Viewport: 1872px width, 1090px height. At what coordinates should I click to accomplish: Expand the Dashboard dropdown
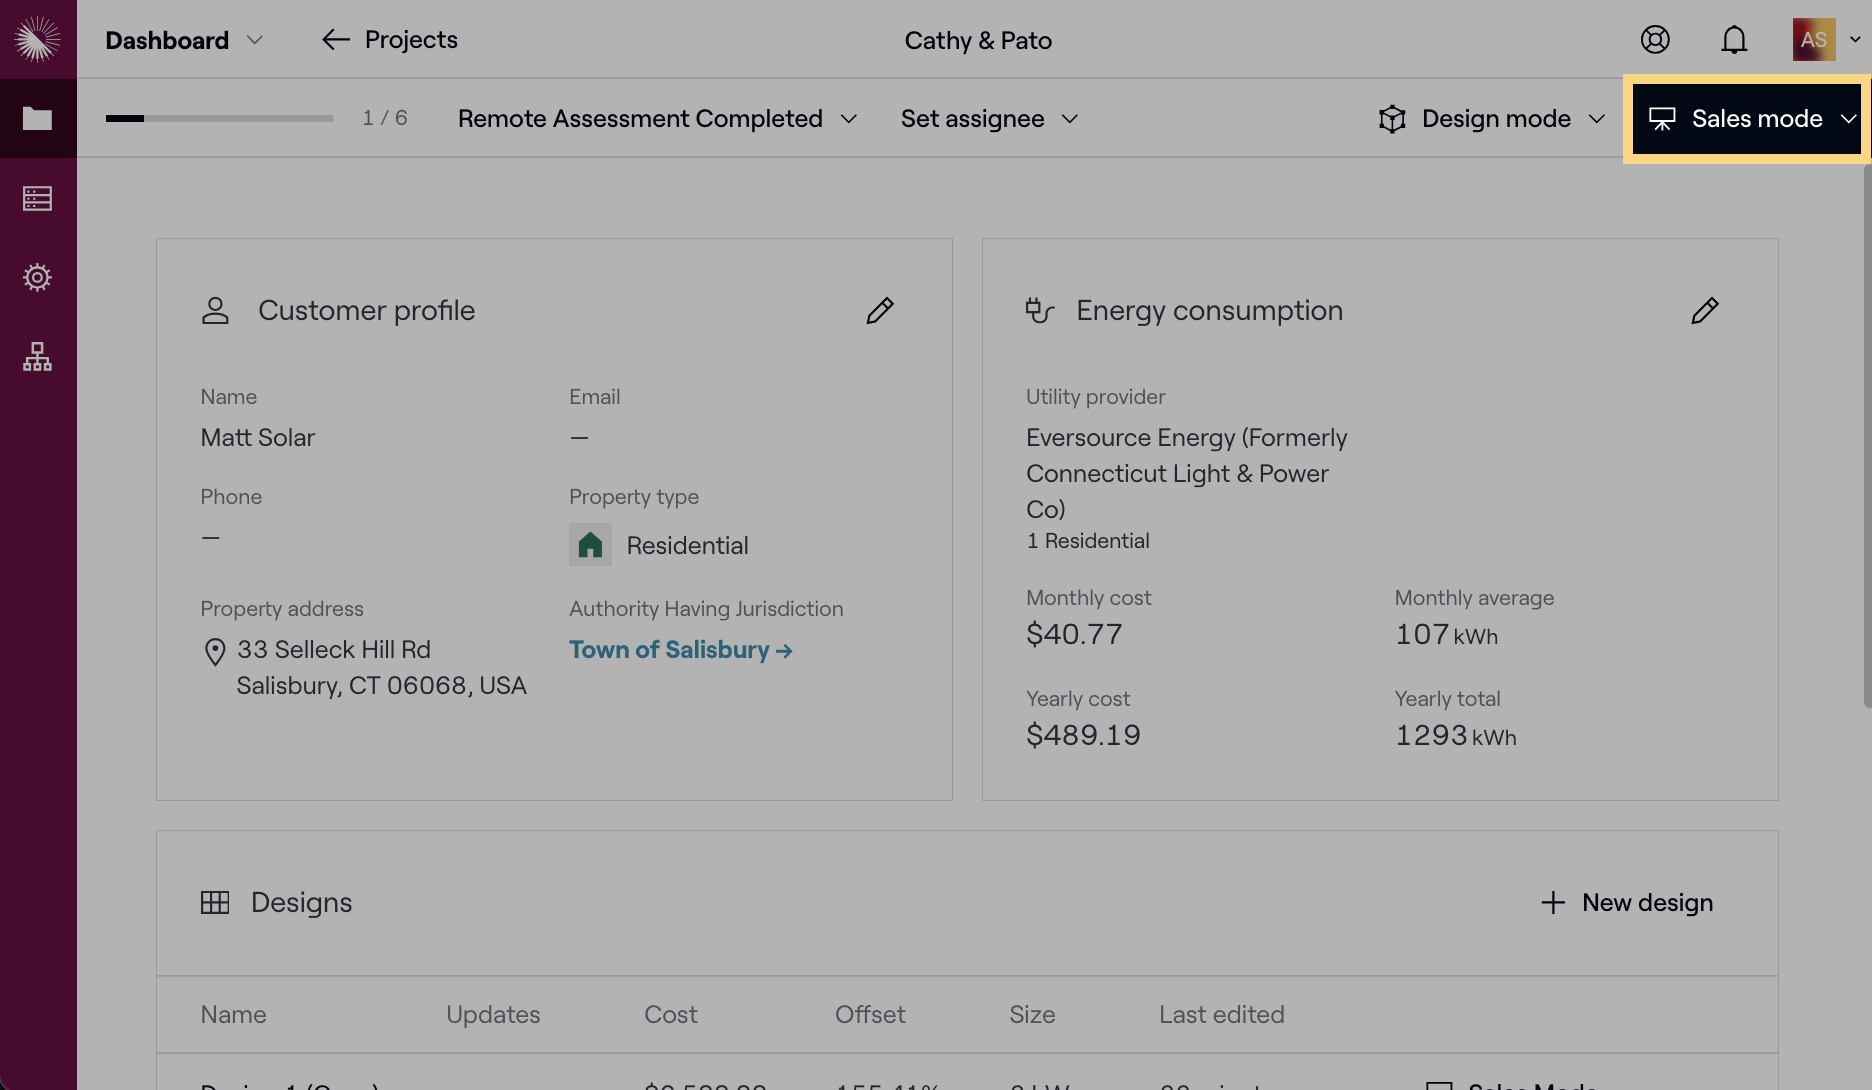point(184,40)
